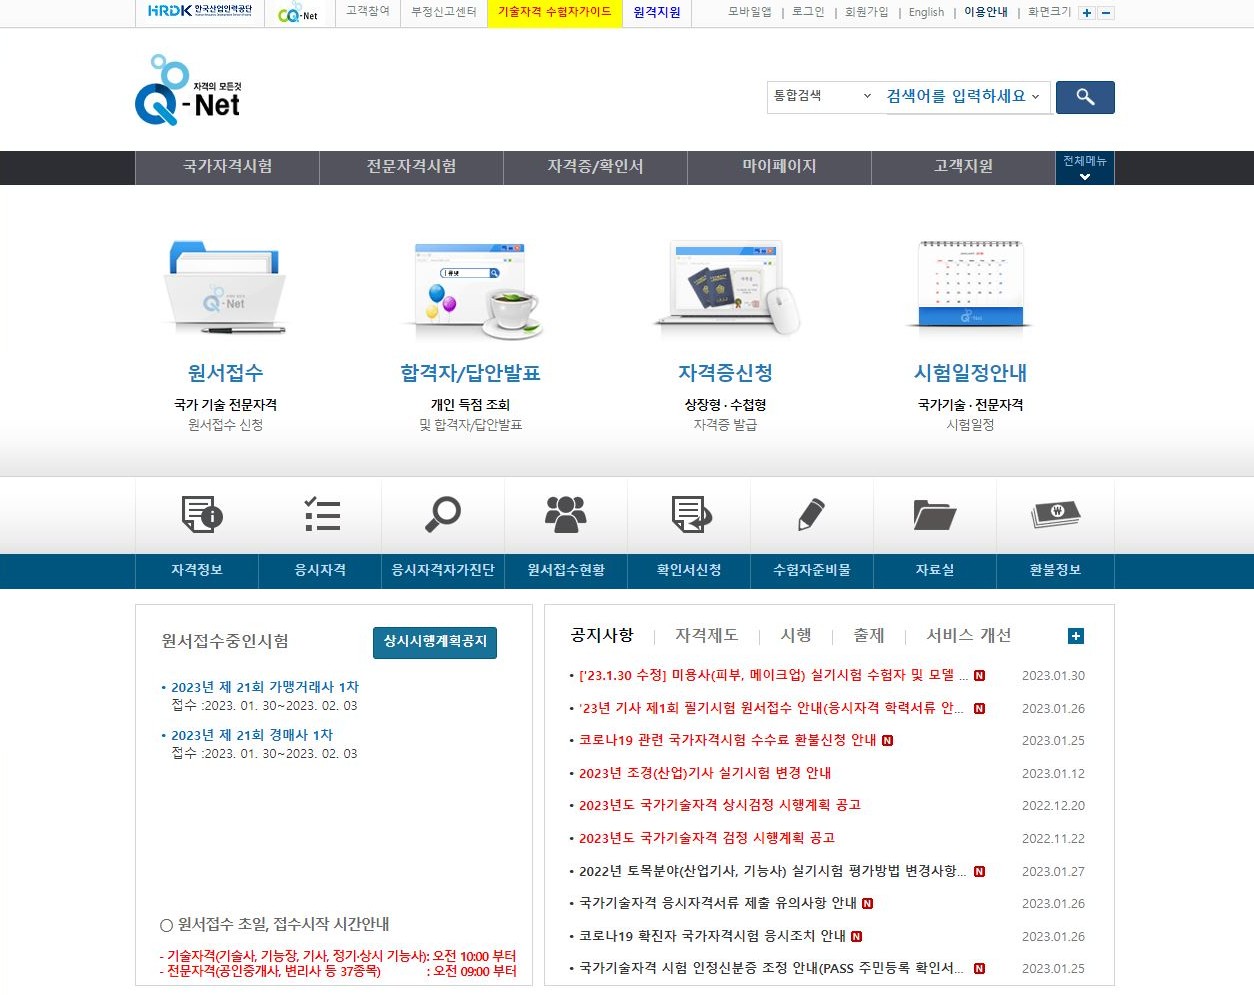The image size is (1254, 995).
Task: Open the 원서접수현황 people icon
Action: click(x=566, y=515)
